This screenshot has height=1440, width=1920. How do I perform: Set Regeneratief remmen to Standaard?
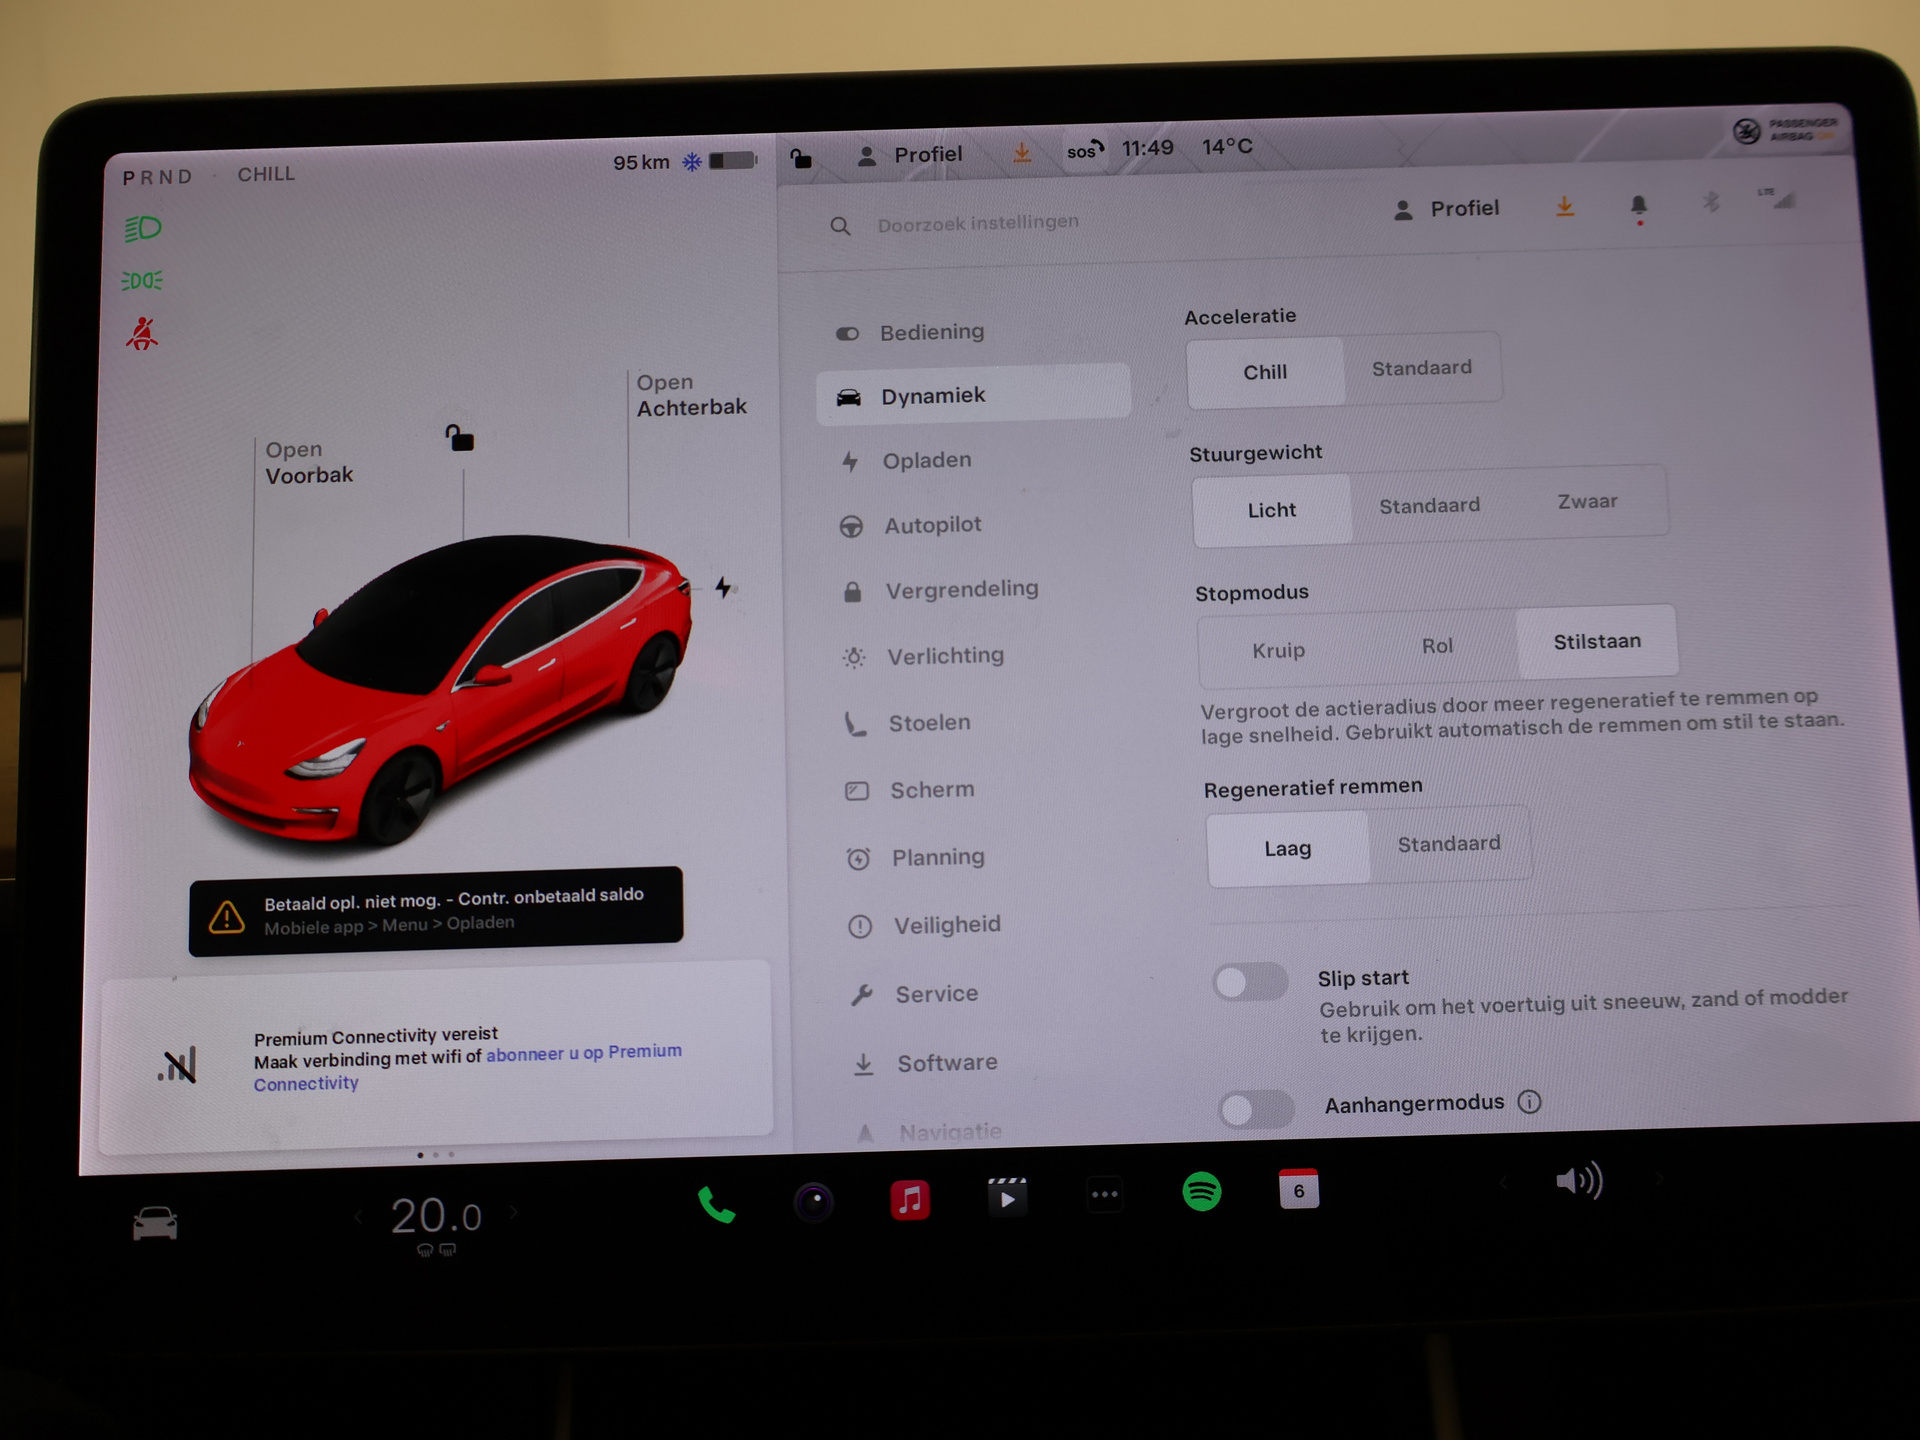pyautogui.click(x=1448, y=844)
